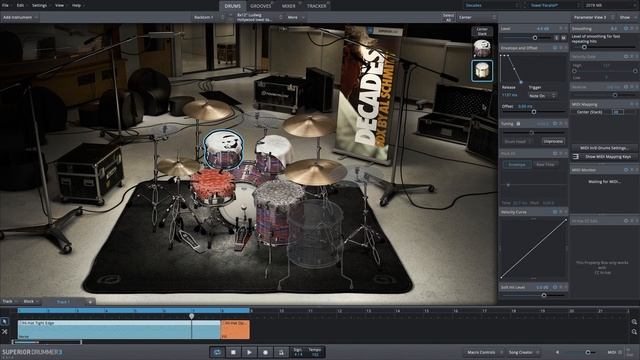Open the Add Instrument dropdown
This screenshot has height=360, width=640.
point(20,18)
